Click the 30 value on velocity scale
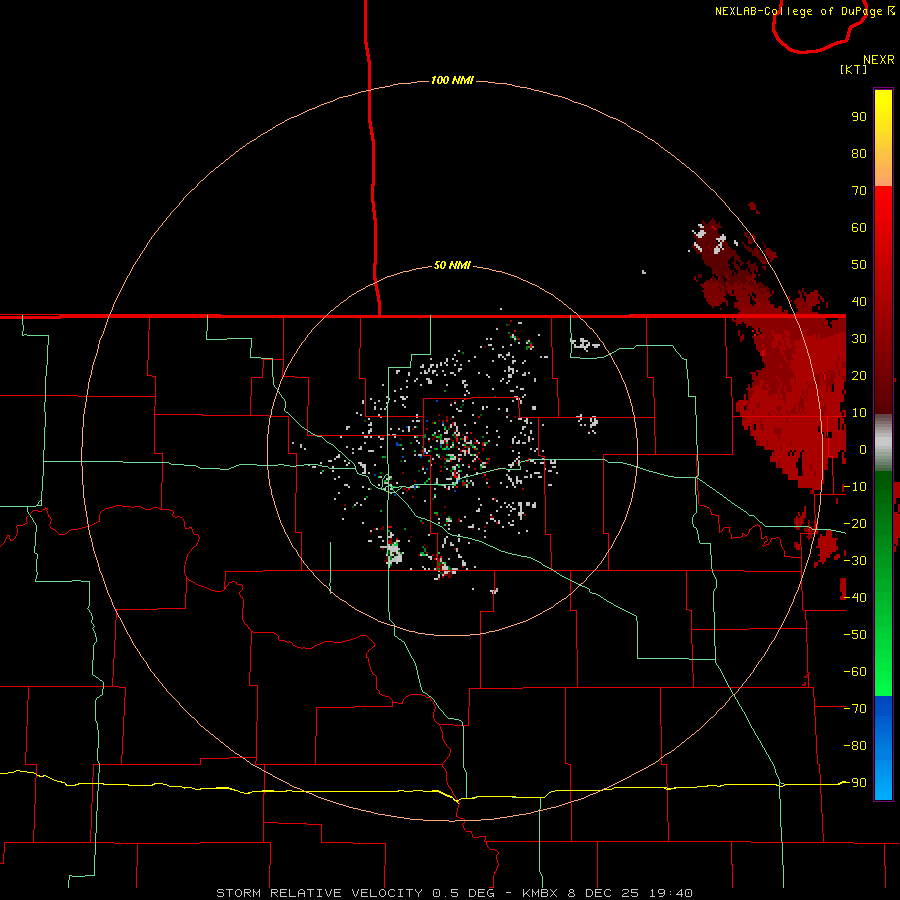900x900 pixels. tap(859, 339)
